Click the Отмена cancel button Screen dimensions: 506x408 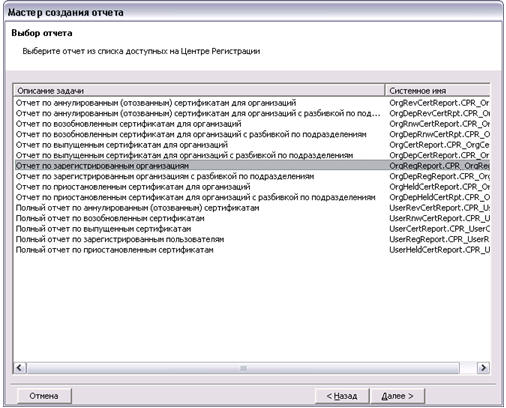pyautogui.click(x=44, y=396)
